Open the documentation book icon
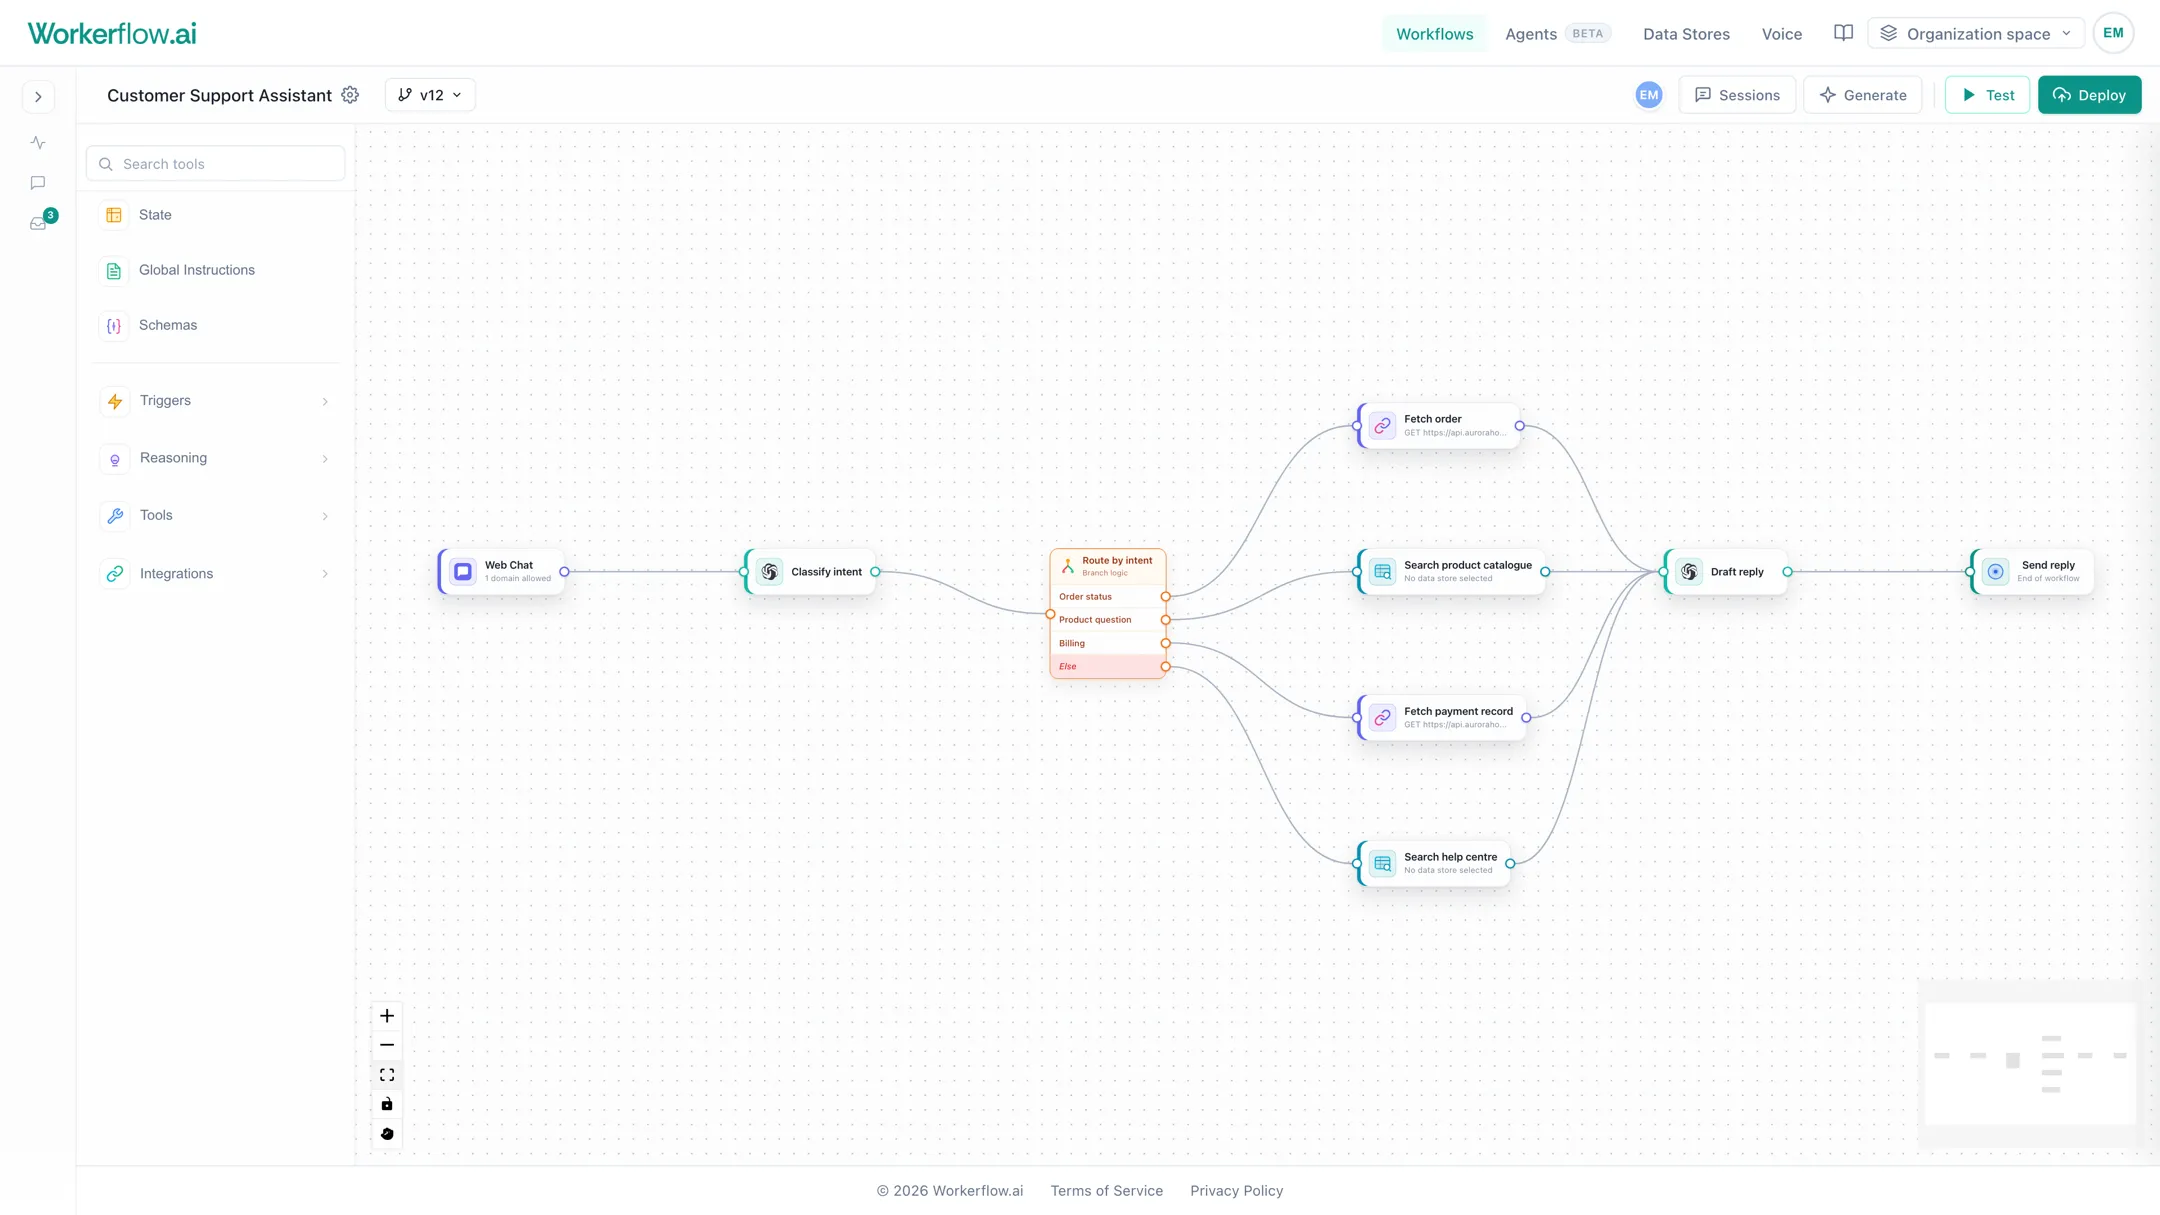 1843,33
